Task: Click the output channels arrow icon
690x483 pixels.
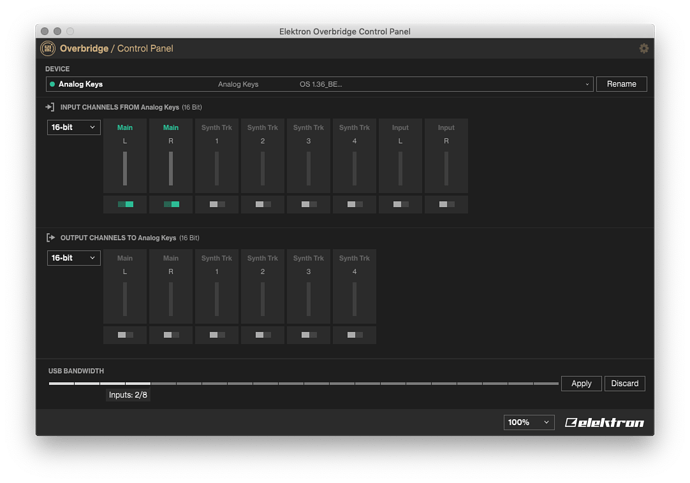Action: coord(50,238)
